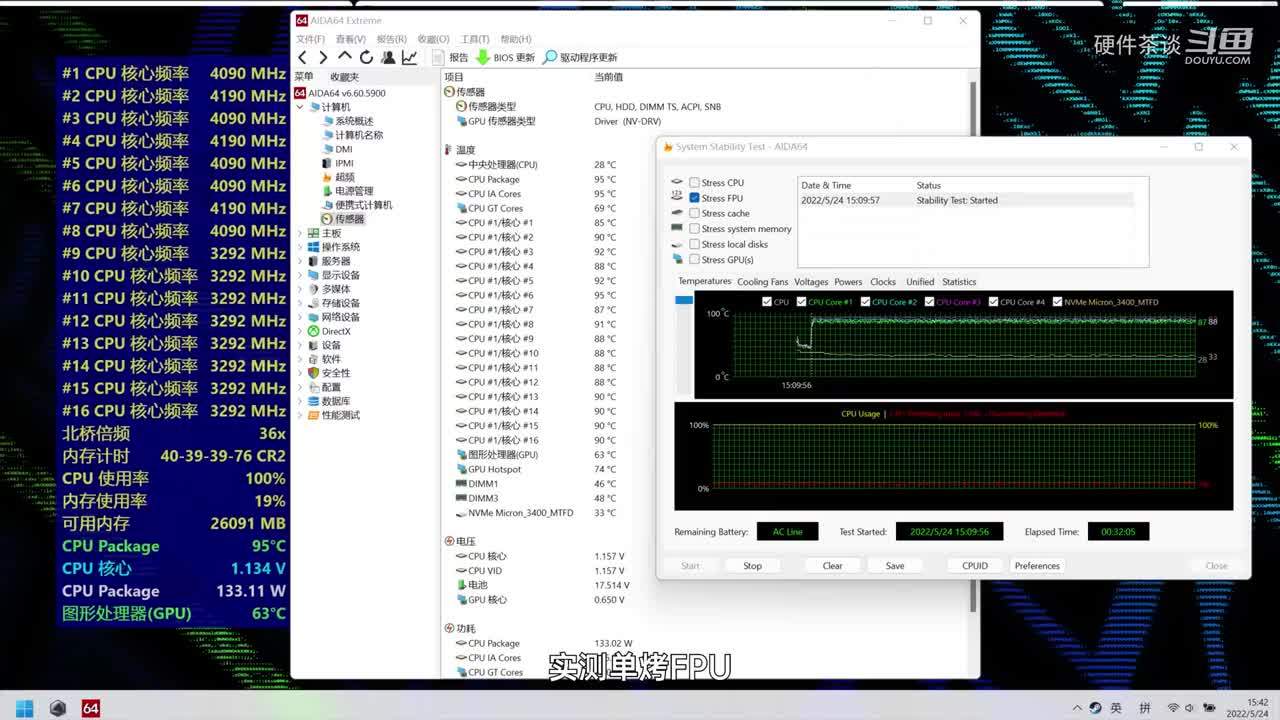Select 计算机名称 in the tree

click(352, 135)
